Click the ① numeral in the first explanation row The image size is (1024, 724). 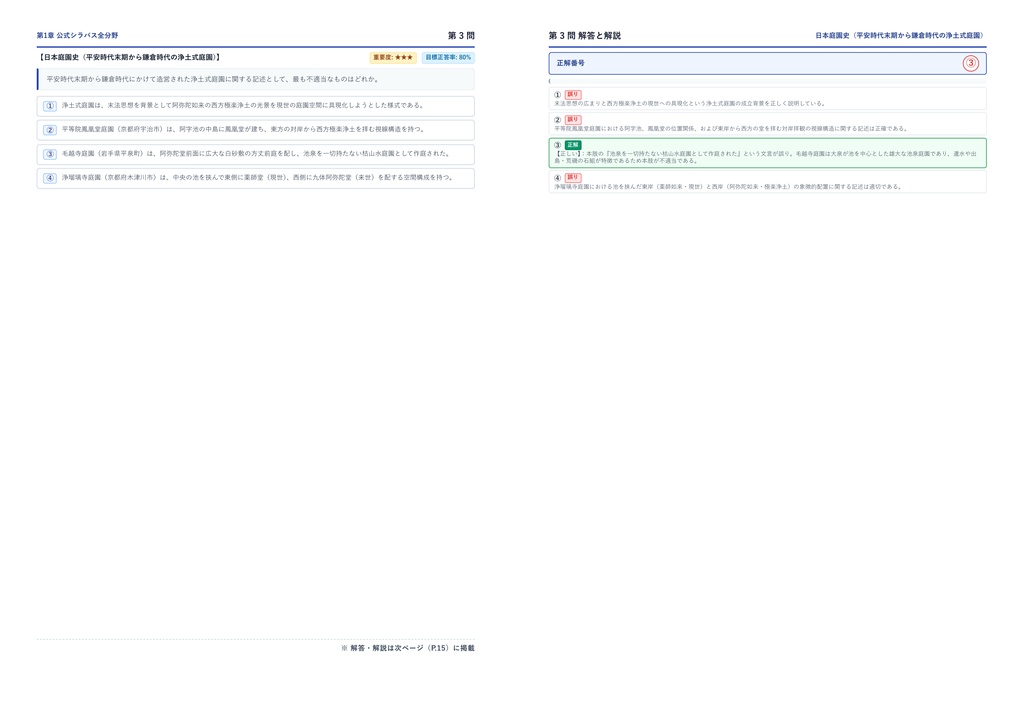pos(558,95)
